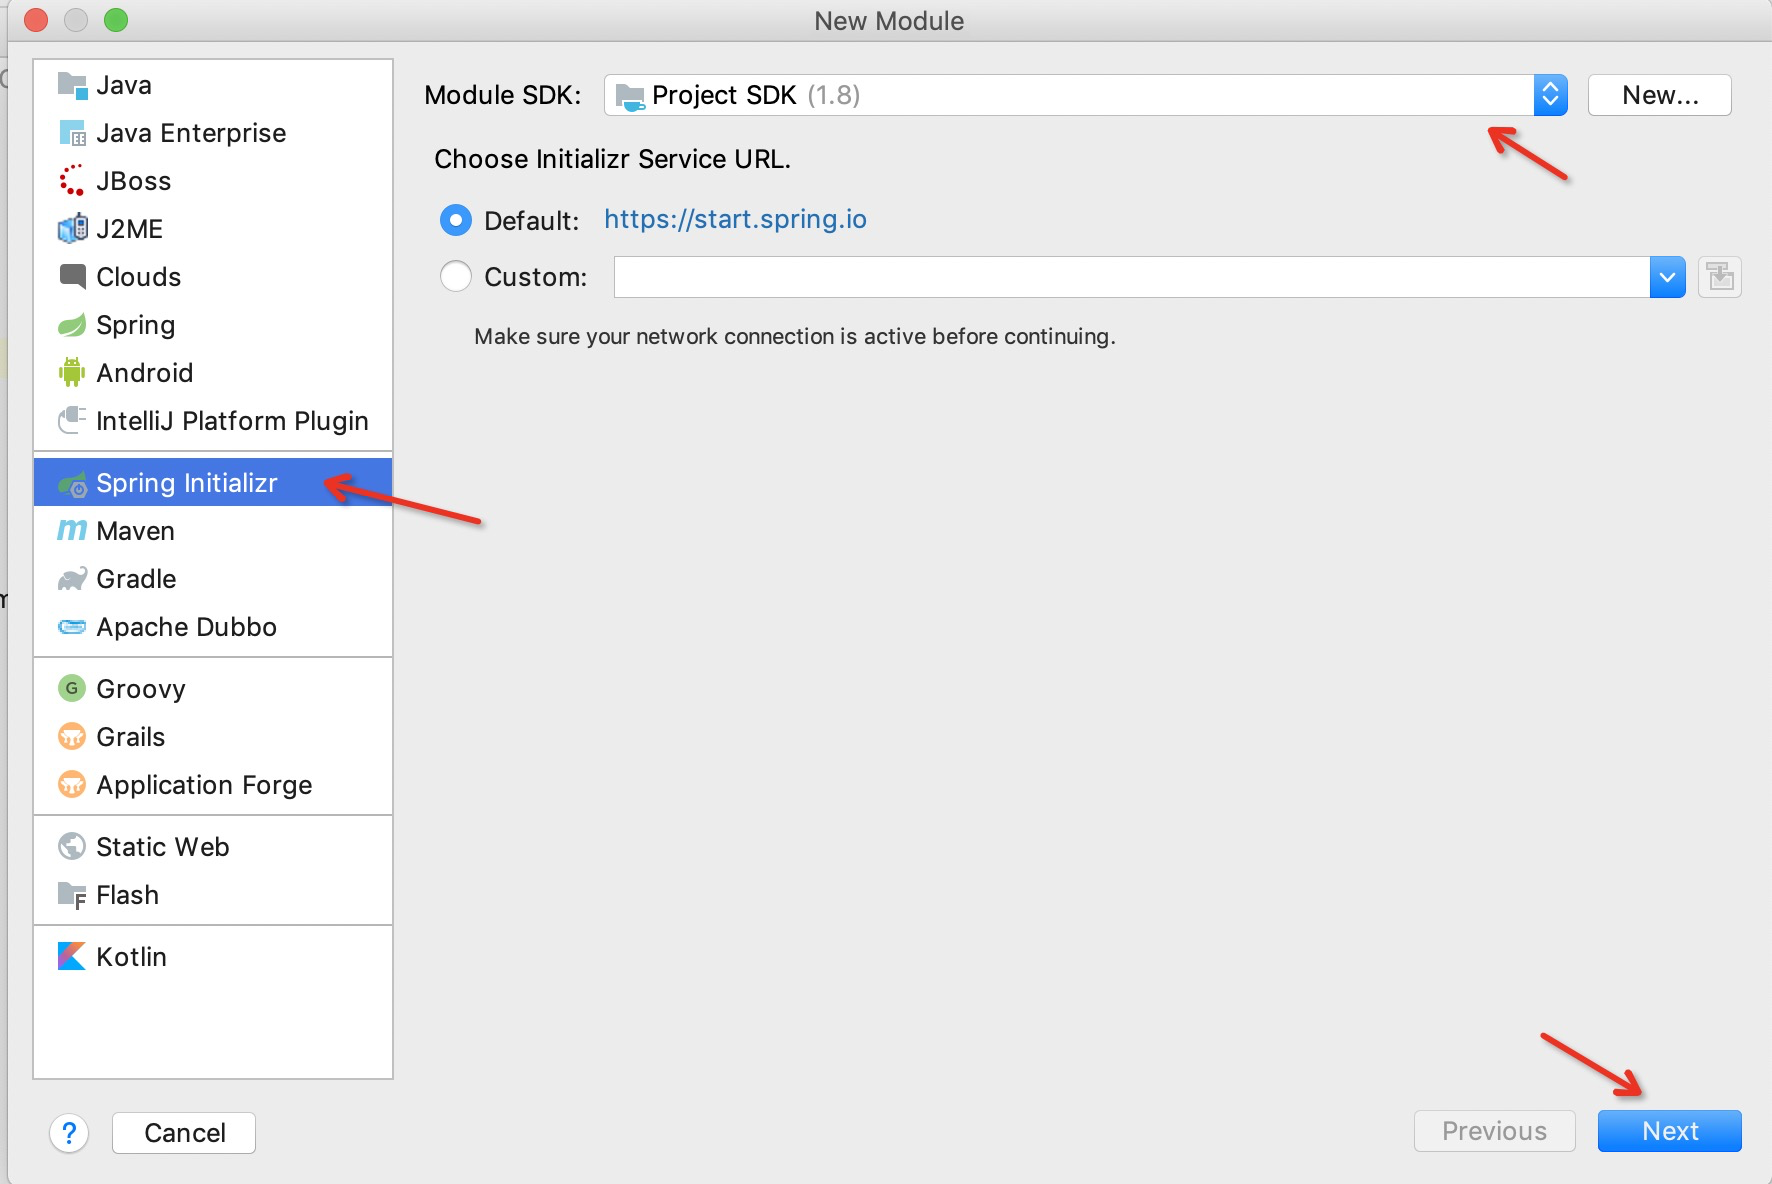This screenshot has width=1772, height=1184.
Task: Select the J2ME device icon
Action: [x=72, y=229]
